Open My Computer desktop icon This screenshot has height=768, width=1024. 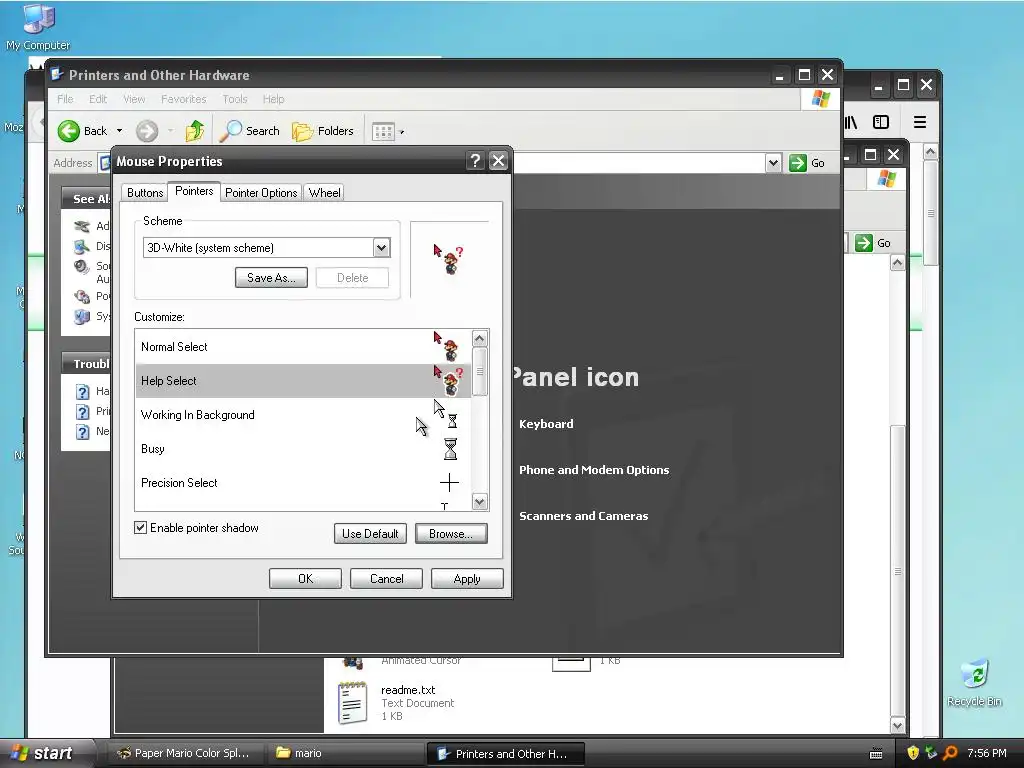[38, 26]
